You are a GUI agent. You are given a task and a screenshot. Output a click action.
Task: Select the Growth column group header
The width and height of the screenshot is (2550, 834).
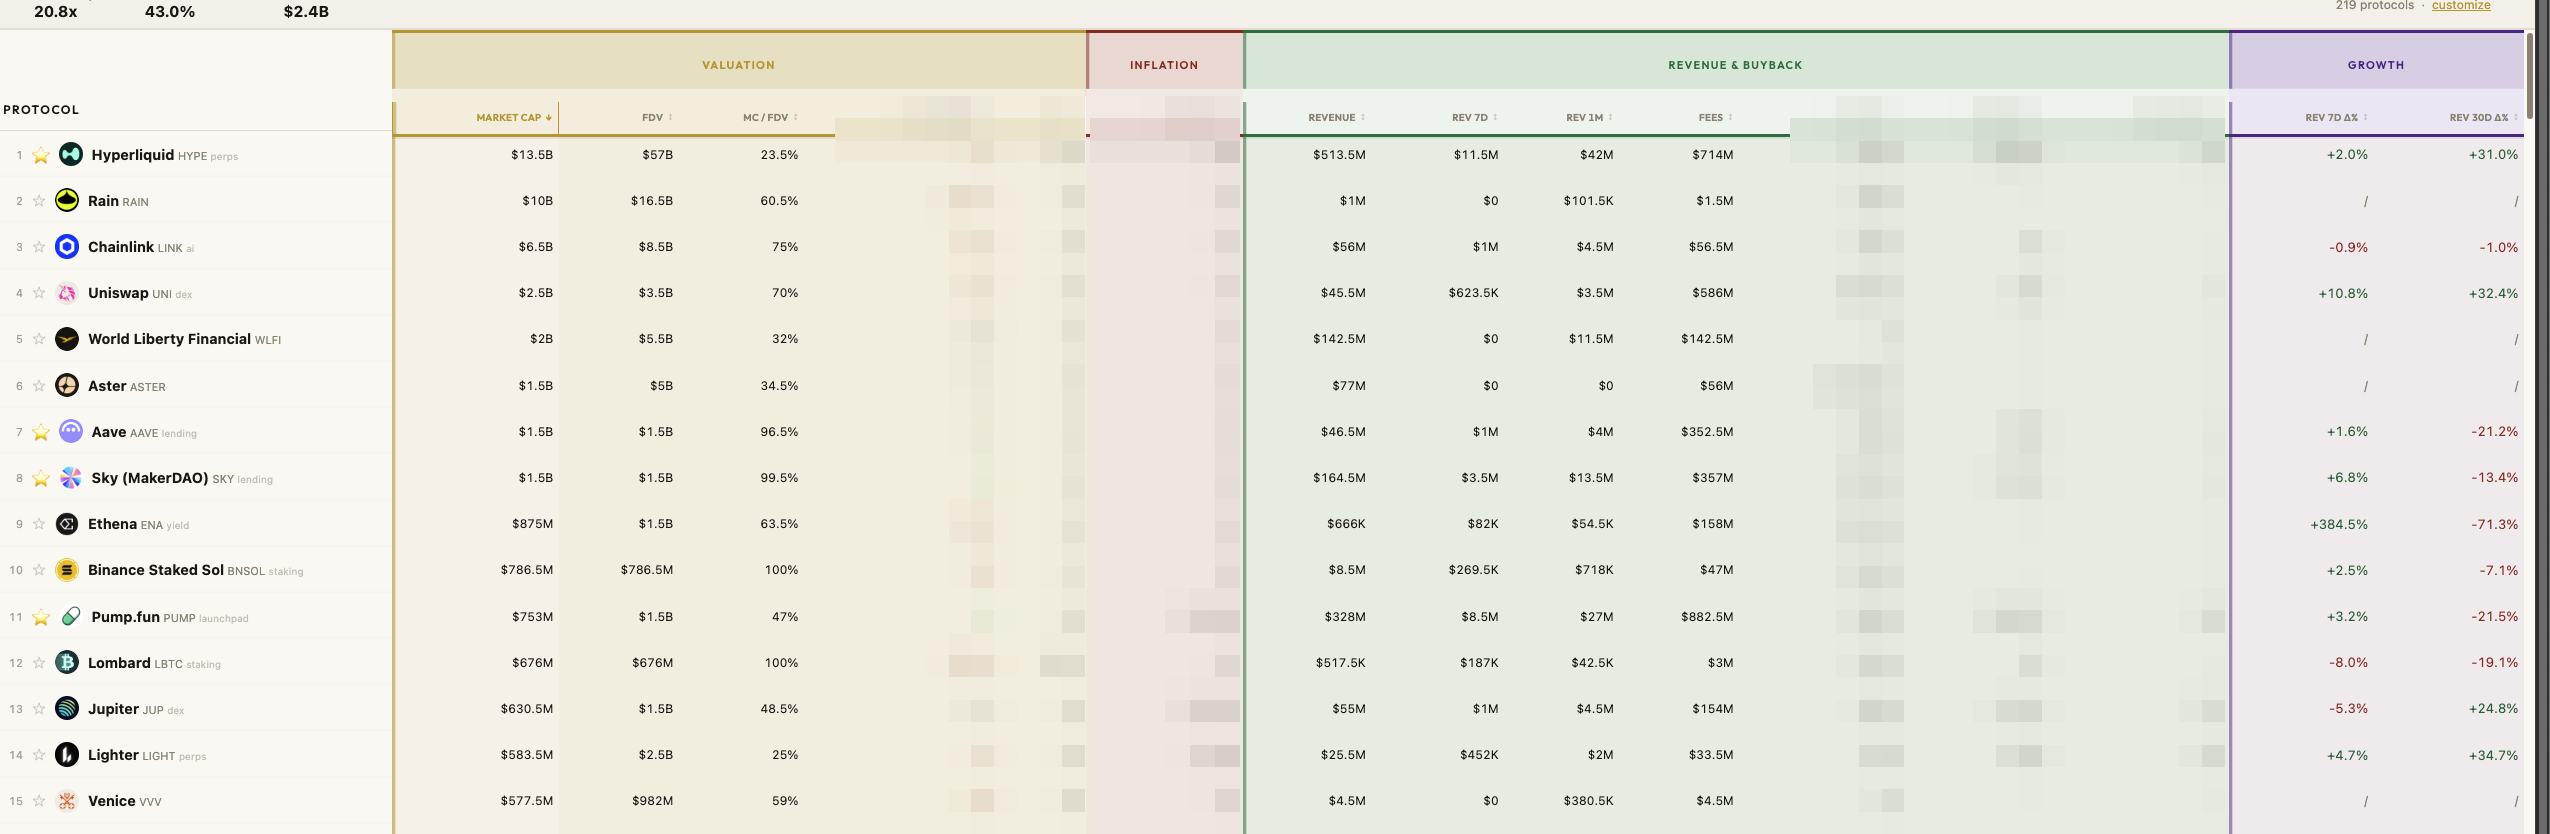click(x=2376, y=65)
